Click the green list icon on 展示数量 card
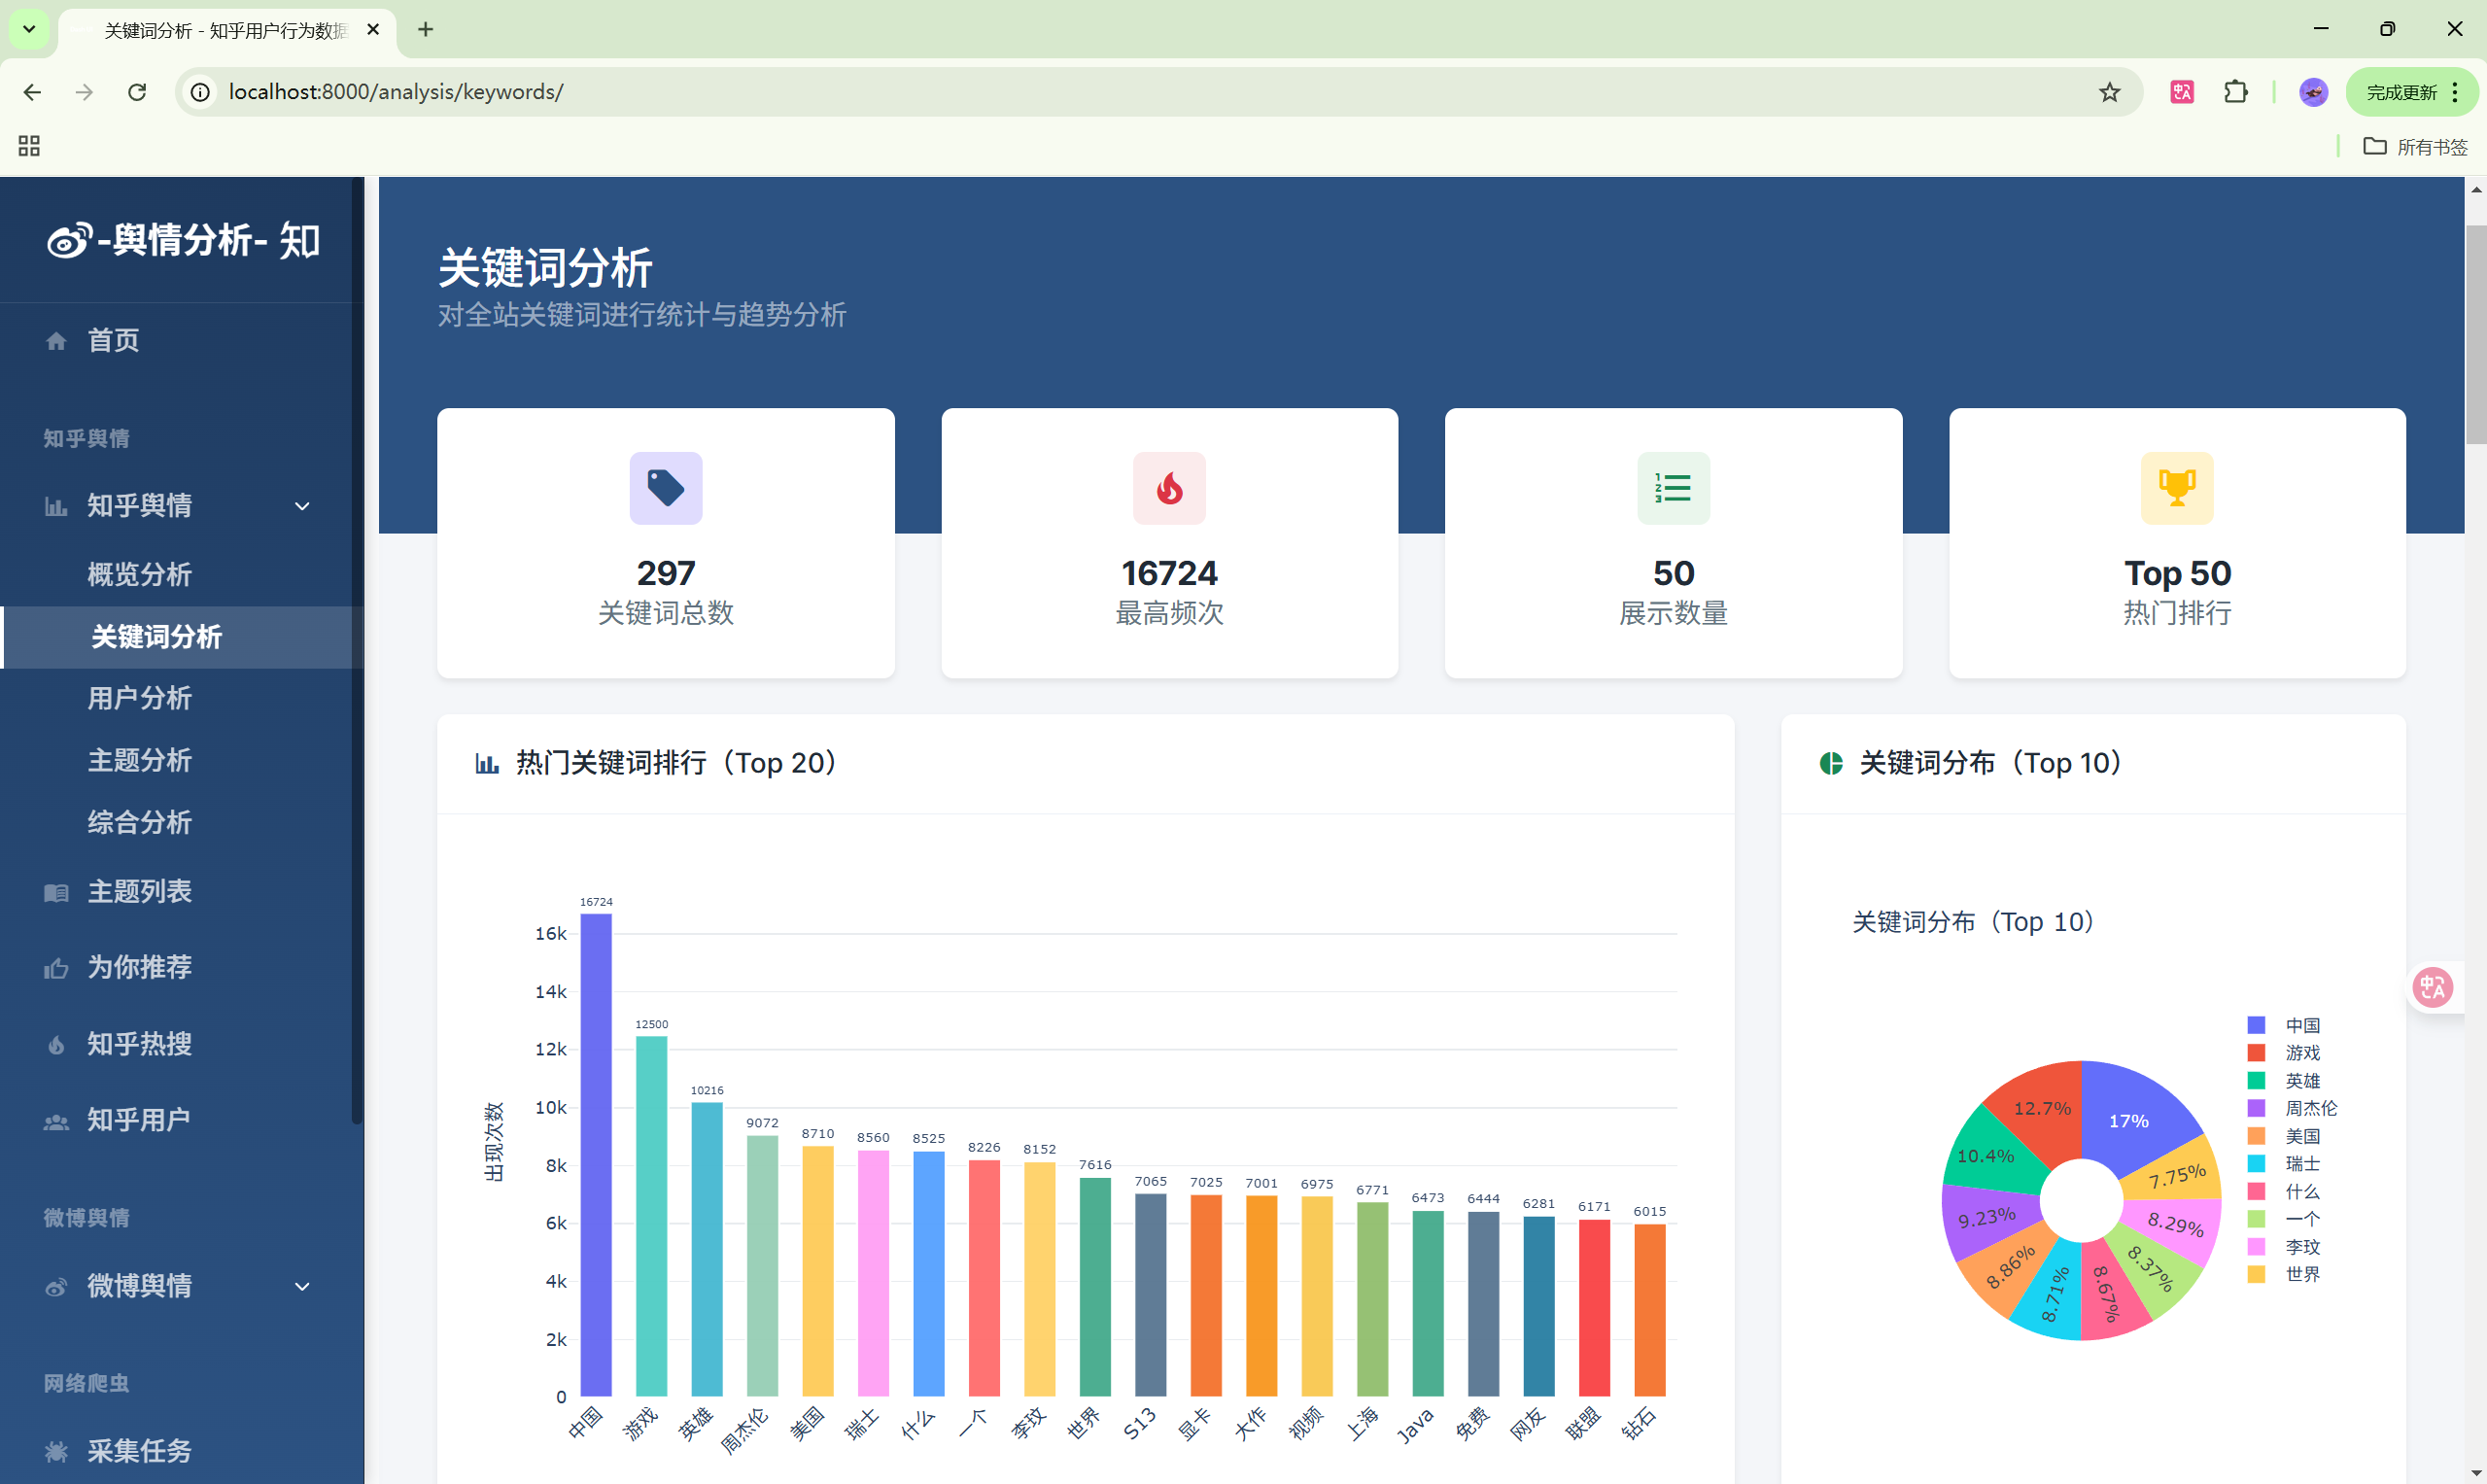The height and width of the screenshot is (1484, 2487). 1673,488
